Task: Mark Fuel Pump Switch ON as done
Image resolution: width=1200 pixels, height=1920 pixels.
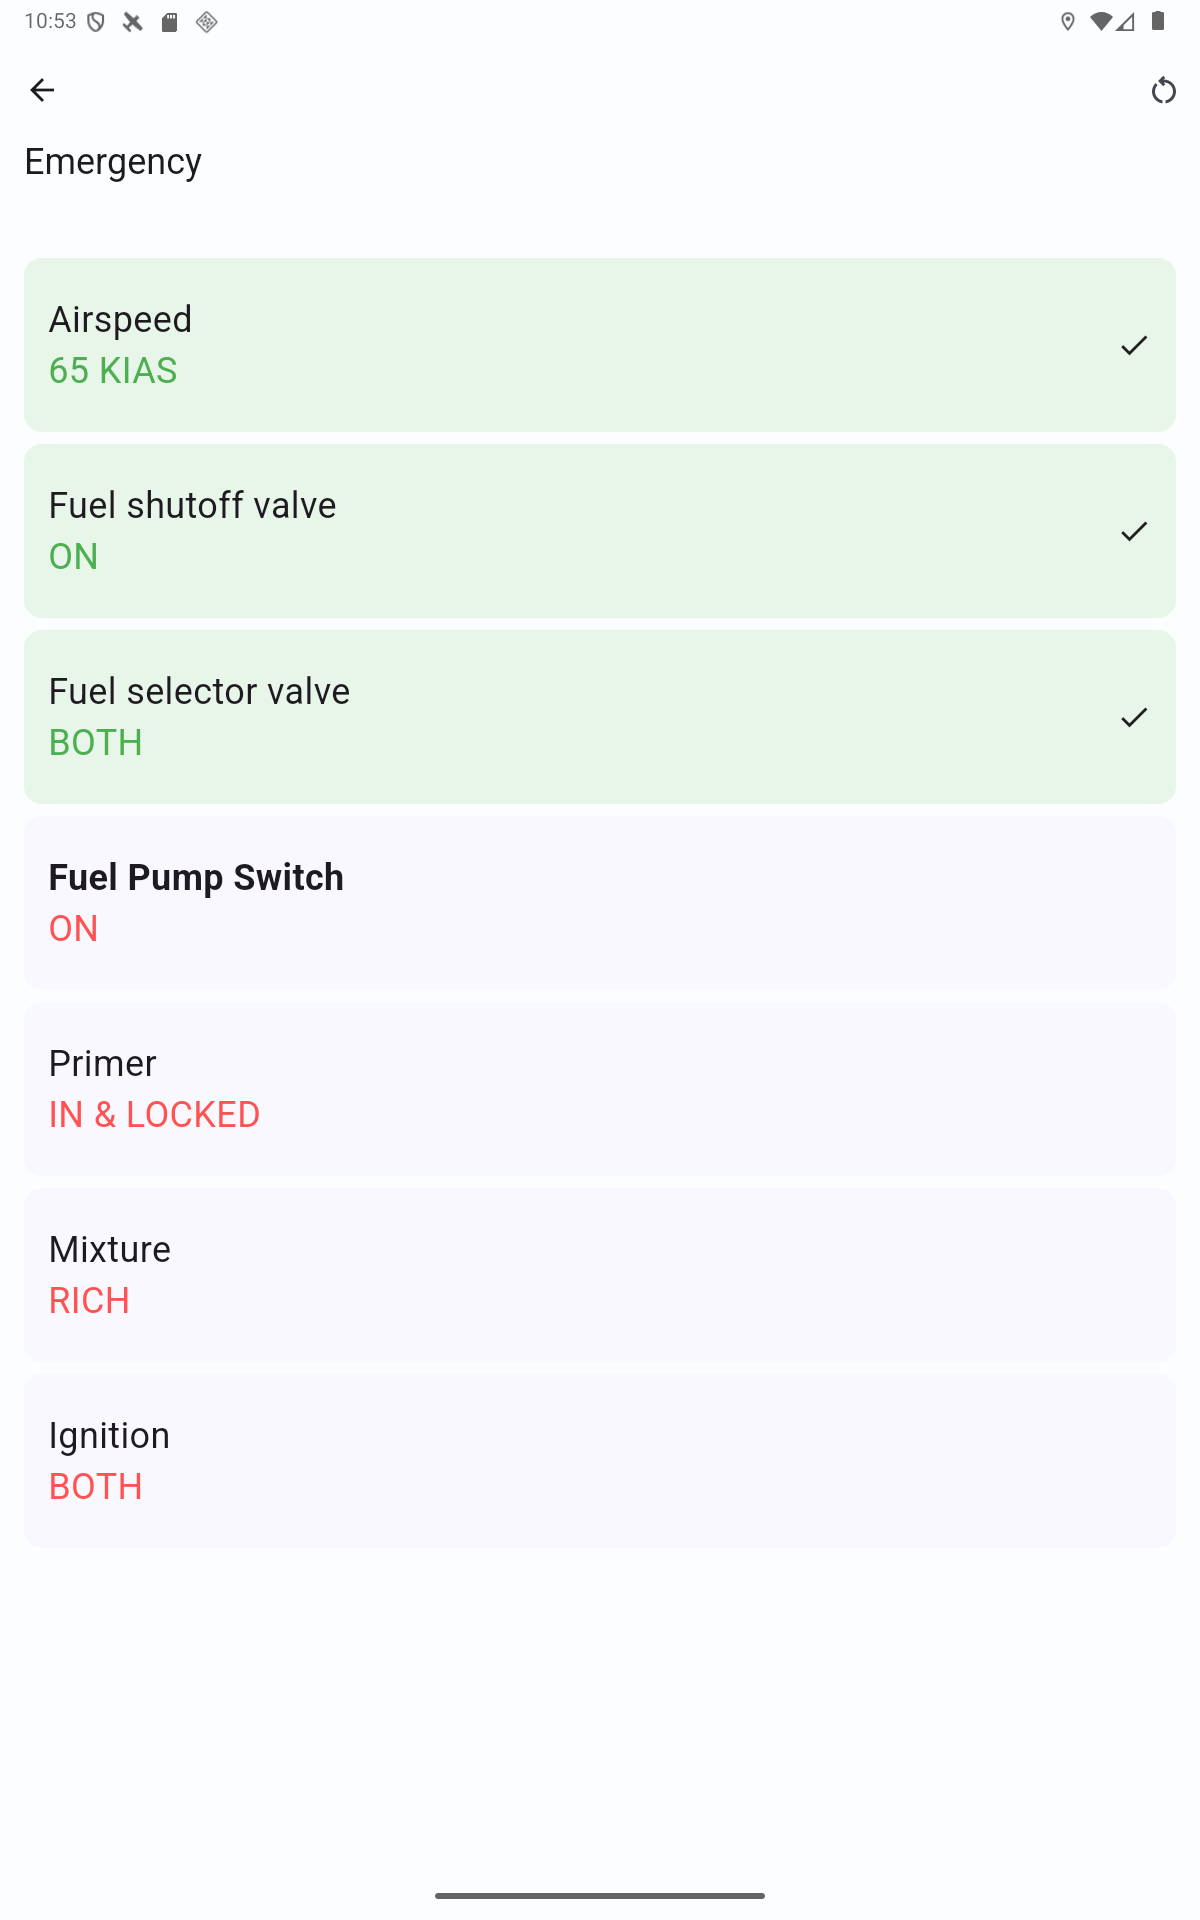Action: tap(600, 903)
